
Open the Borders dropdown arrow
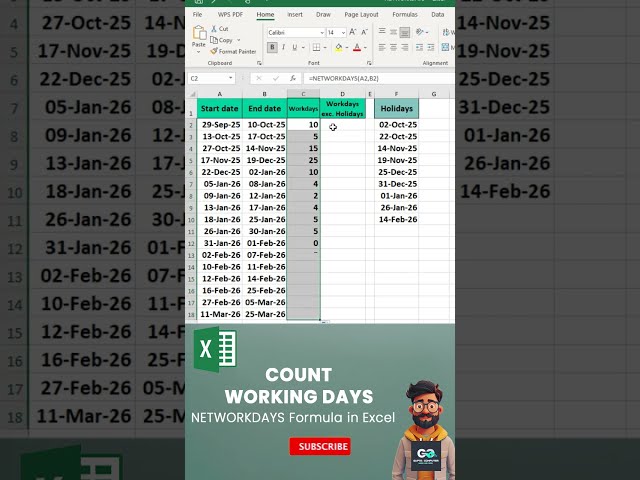[325, 48]
